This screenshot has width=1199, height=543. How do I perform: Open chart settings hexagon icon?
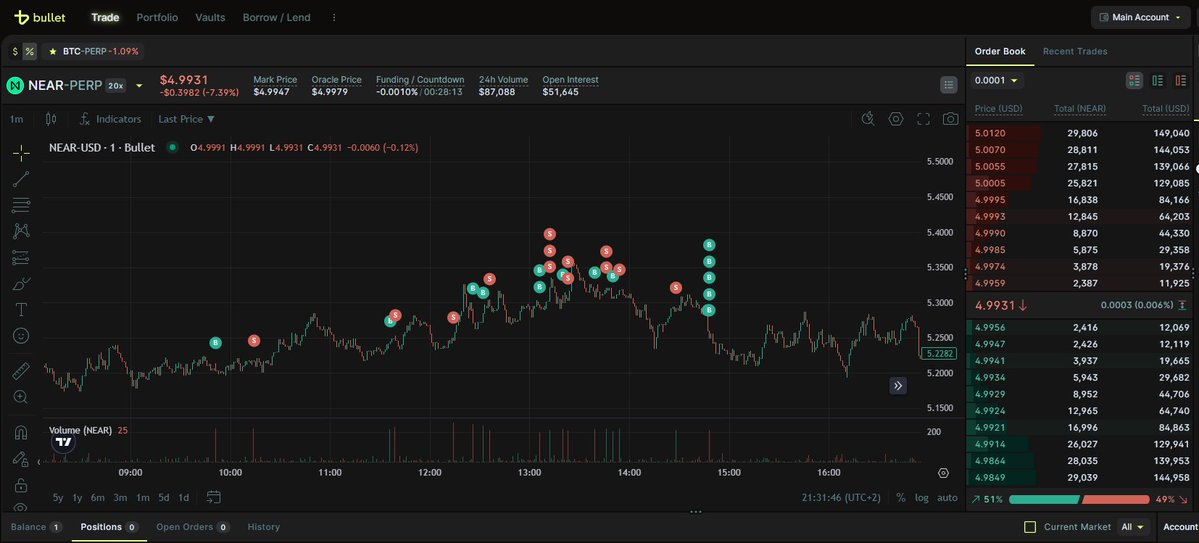[896, 119]
